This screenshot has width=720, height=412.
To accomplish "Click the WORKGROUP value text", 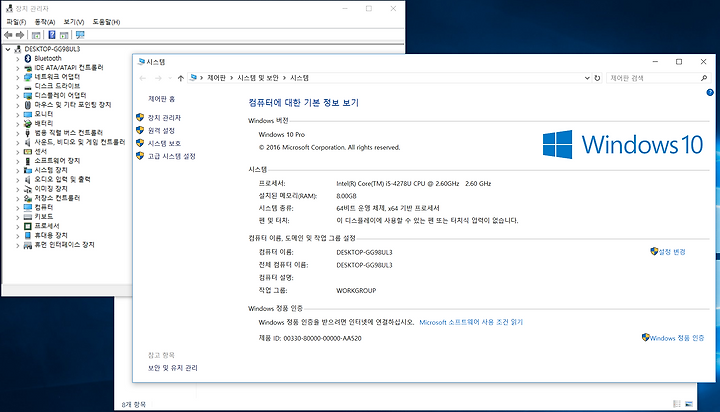I will (x=356, y=291).
